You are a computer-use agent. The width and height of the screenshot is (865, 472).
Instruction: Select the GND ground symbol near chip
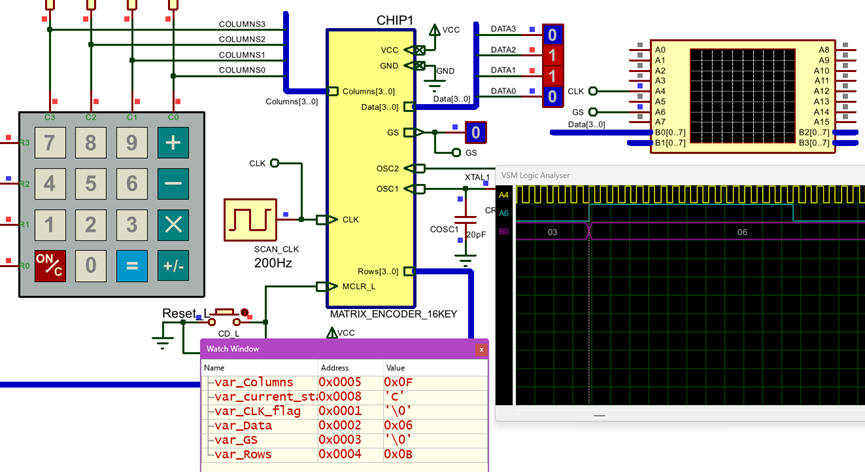pos(435,84)
